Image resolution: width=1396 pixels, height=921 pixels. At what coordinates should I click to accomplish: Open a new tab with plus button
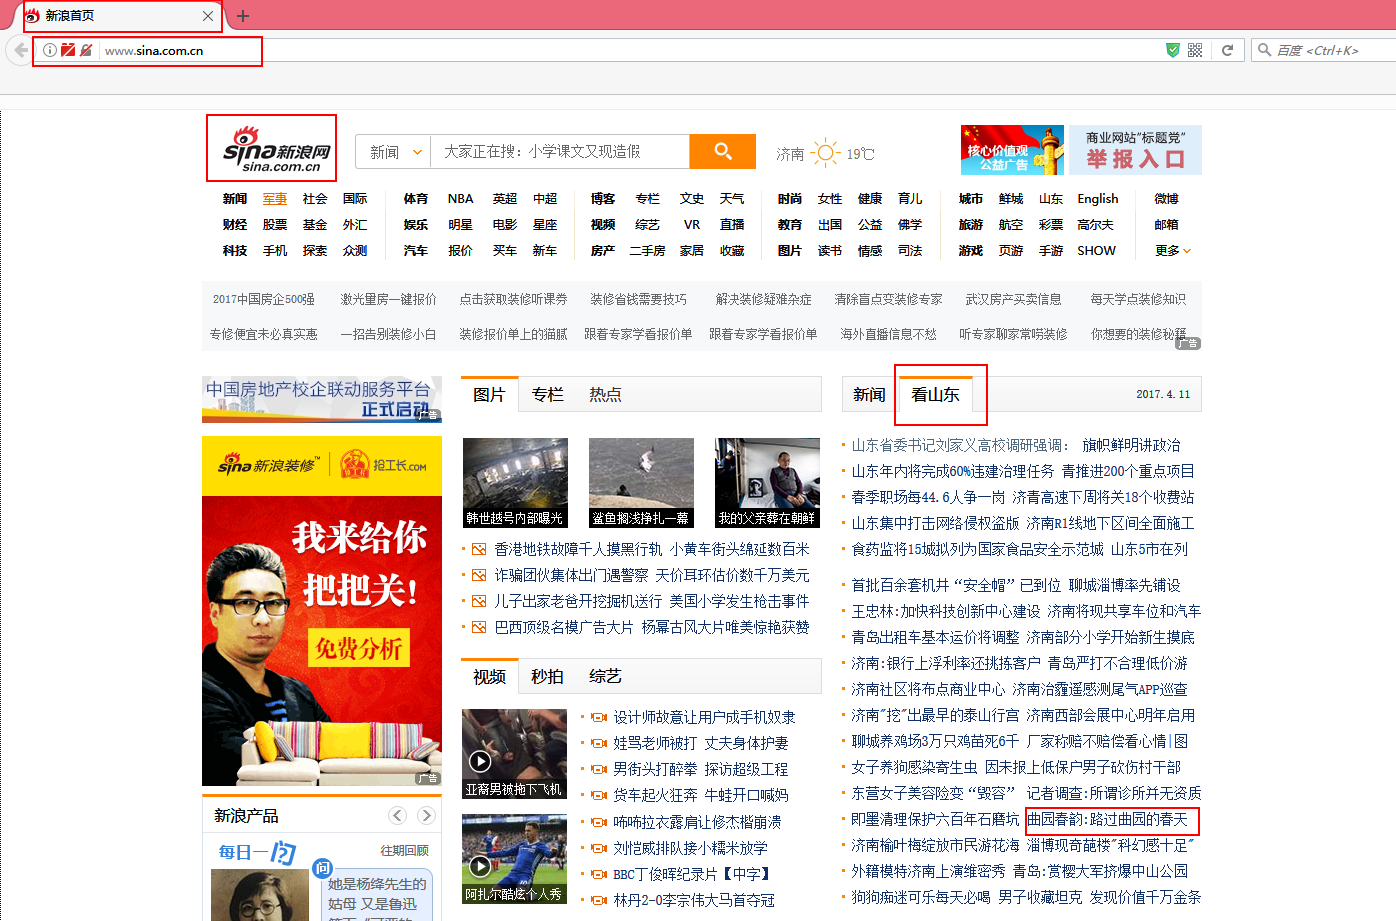pos(243,16)
